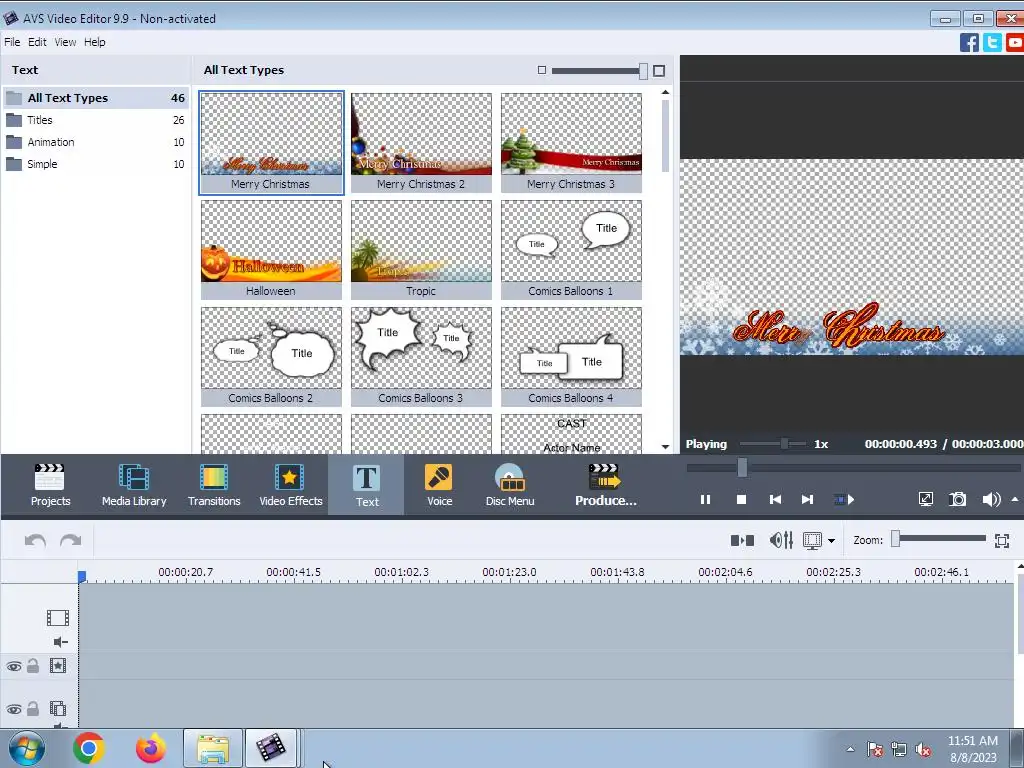Switch preview to full screen mode
Viewport: 1024px width, 768px height.
click(x=925, y=500)
